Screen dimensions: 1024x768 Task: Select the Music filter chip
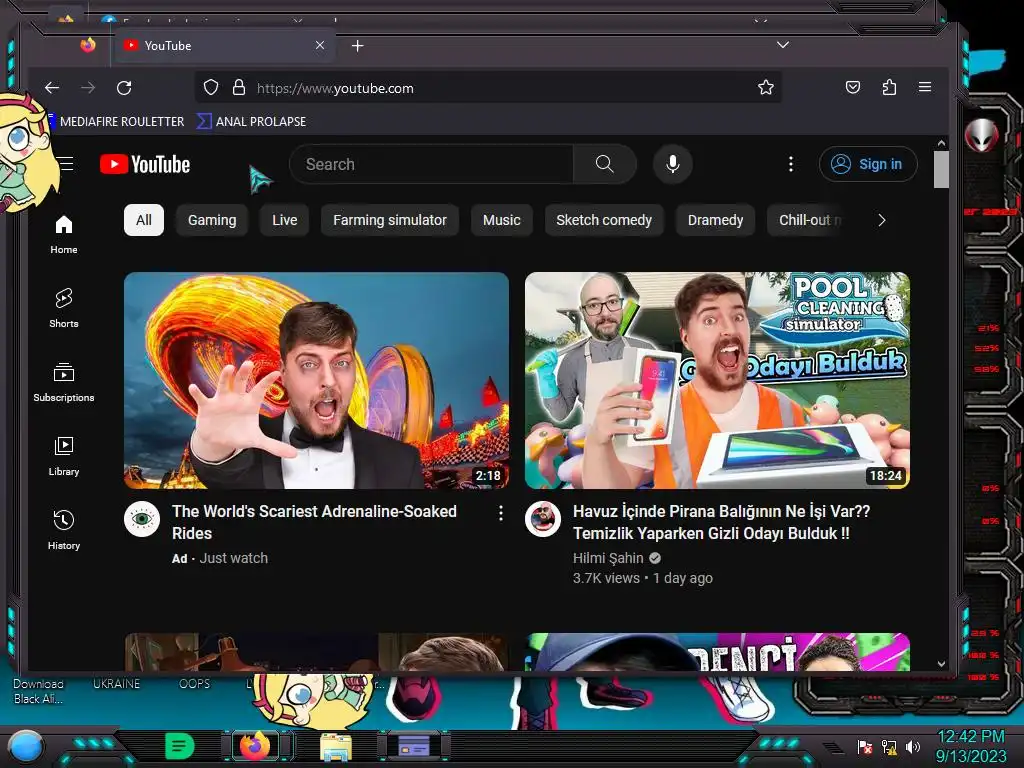(502, 220)
